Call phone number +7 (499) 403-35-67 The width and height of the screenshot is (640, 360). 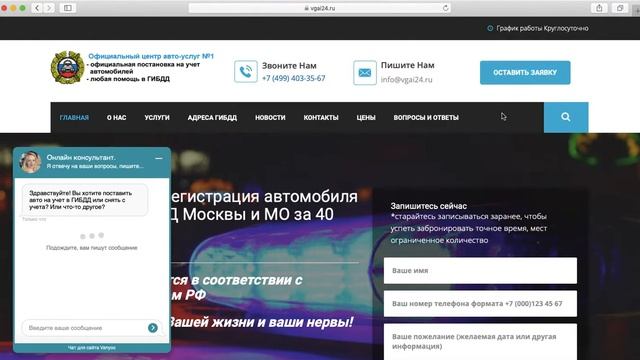click(293, 78)
